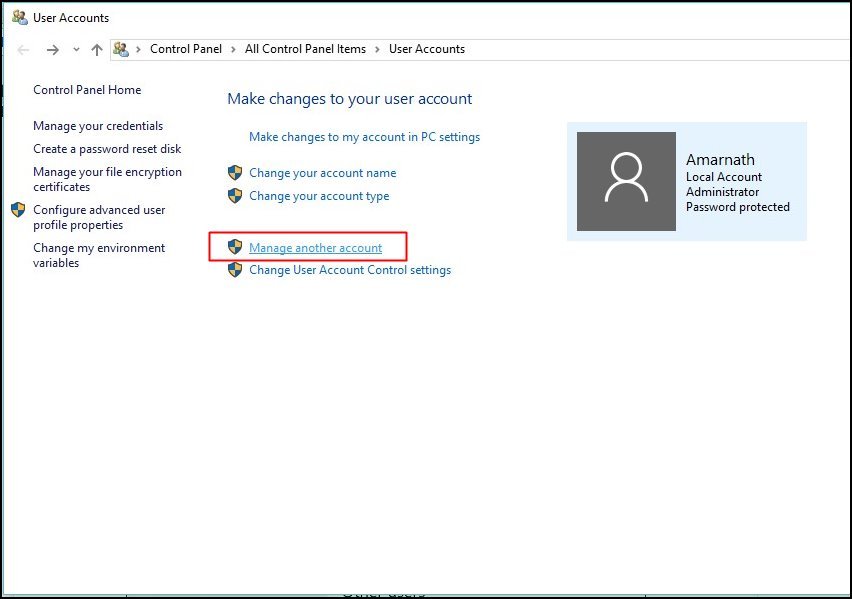The width and height of the screenshot is (852, 599).
Task: Expand the chevron after Control Panel breadcrumb
Action: 233,49
